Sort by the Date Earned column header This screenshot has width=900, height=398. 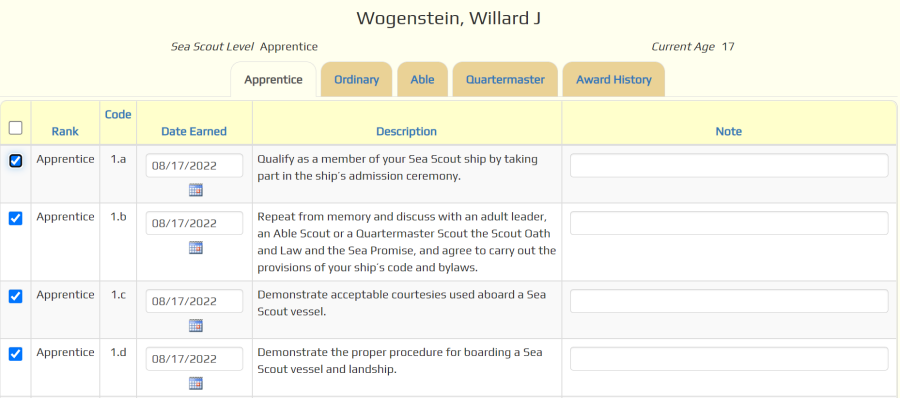coord(194,132)
